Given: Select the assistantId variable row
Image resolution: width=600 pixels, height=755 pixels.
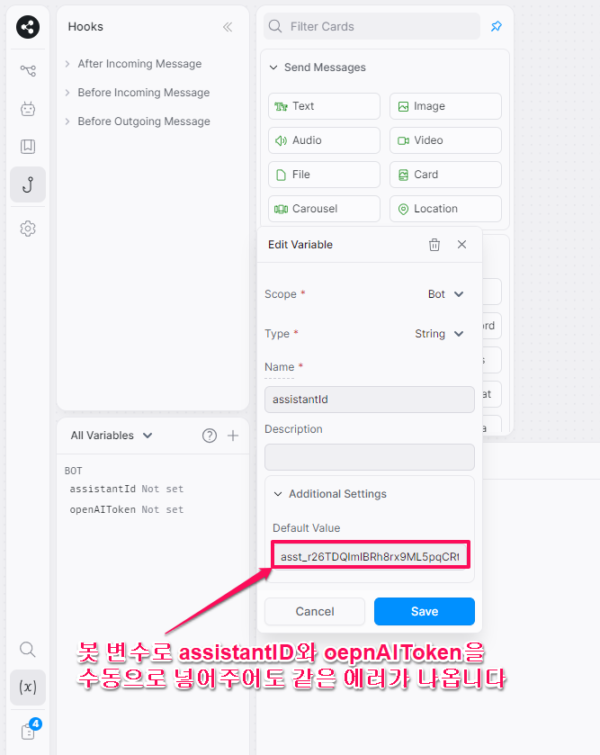Looking at the screenshot, I should click(x=127, y=489).
